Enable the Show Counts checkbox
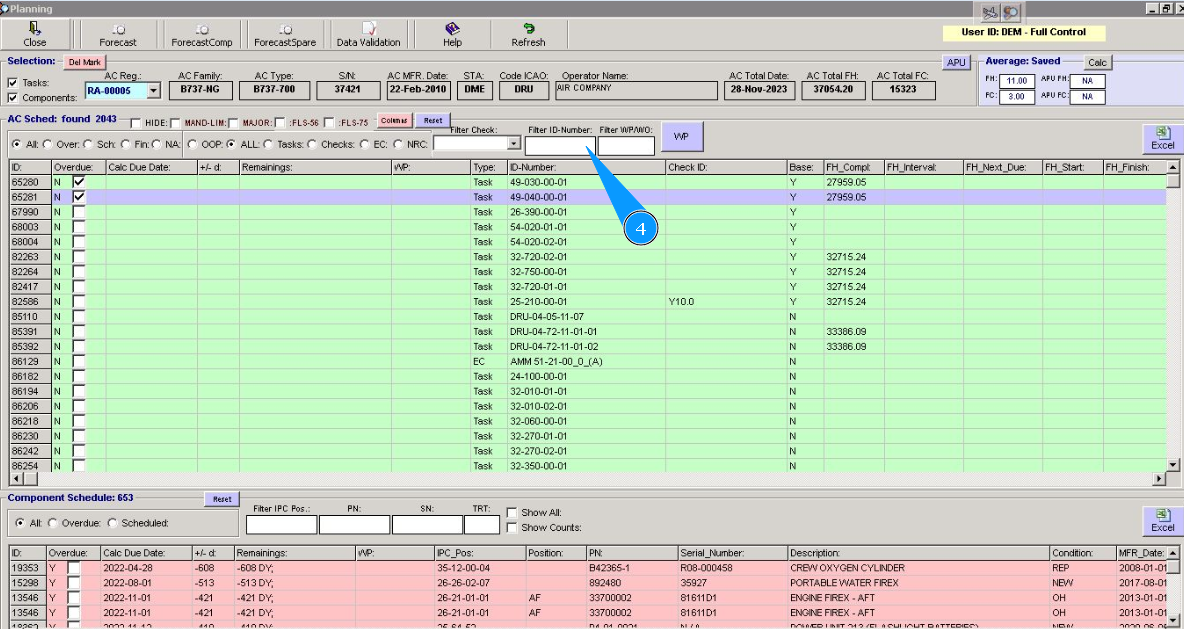Viewport: 1184px width, 630px height. [x=512, y=528]
